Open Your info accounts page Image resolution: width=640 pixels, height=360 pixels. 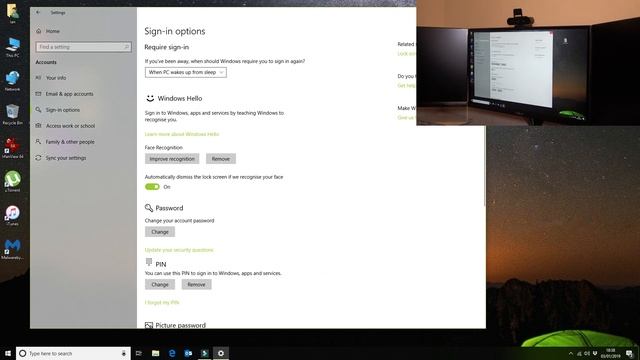56,78
